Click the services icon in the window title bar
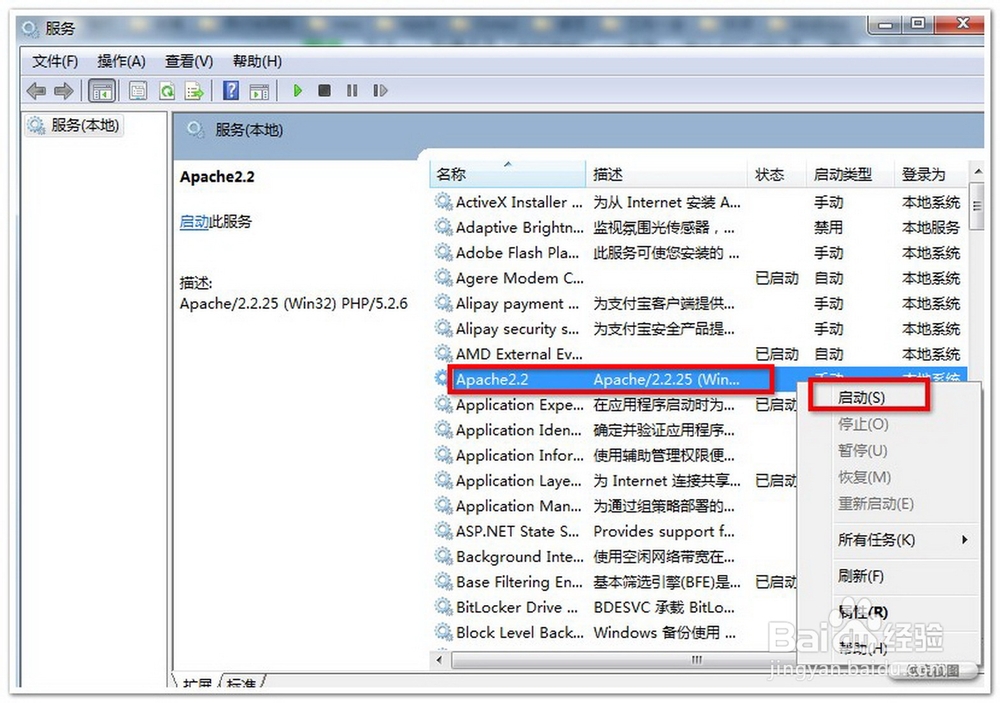This screenshot has width=1000, height=703. pos(30,29)
